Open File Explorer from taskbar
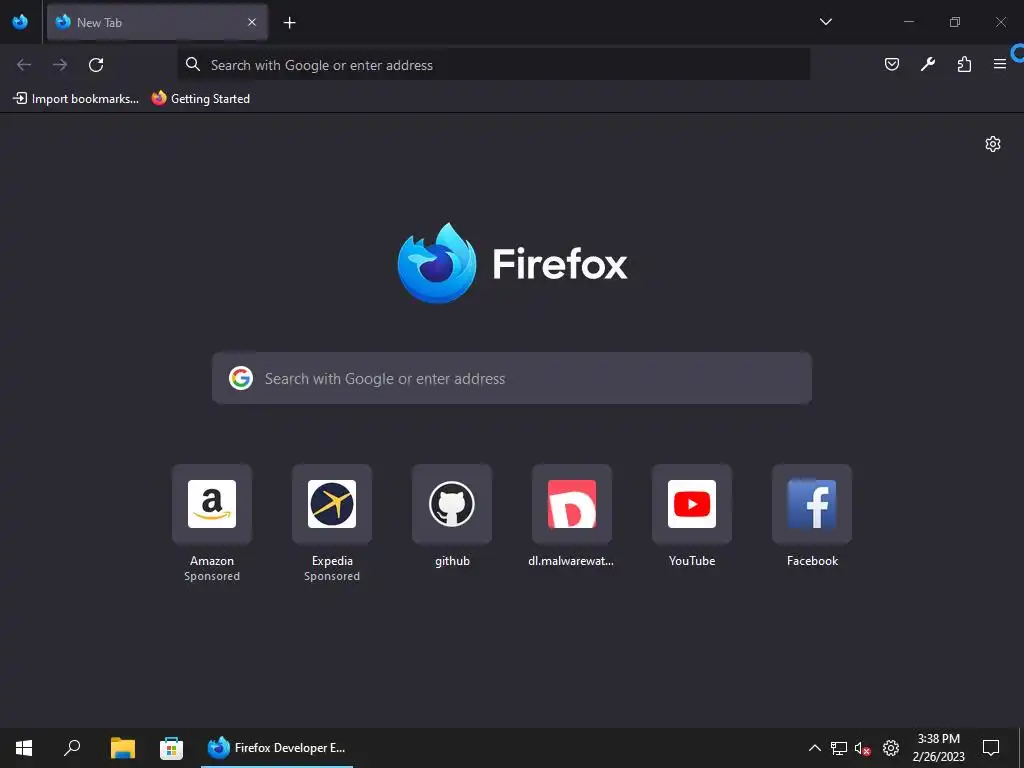 (122, 748)
